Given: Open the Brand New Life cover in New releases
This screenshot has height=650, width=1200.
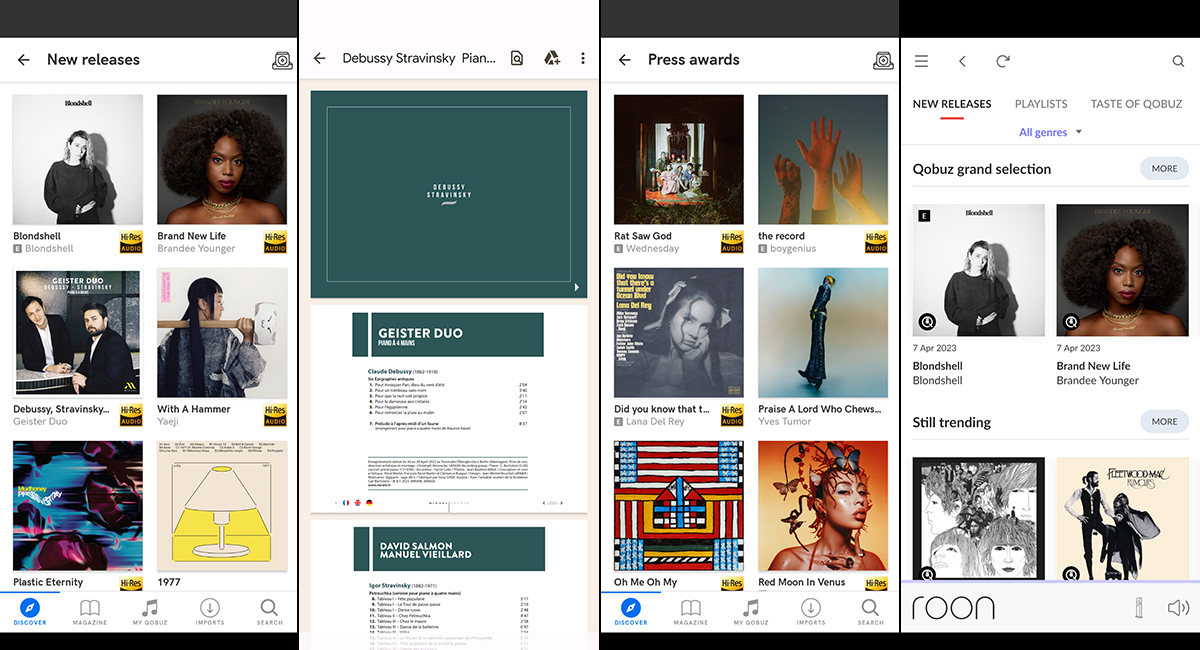Looking at the screenshot, I should point(222,160).
